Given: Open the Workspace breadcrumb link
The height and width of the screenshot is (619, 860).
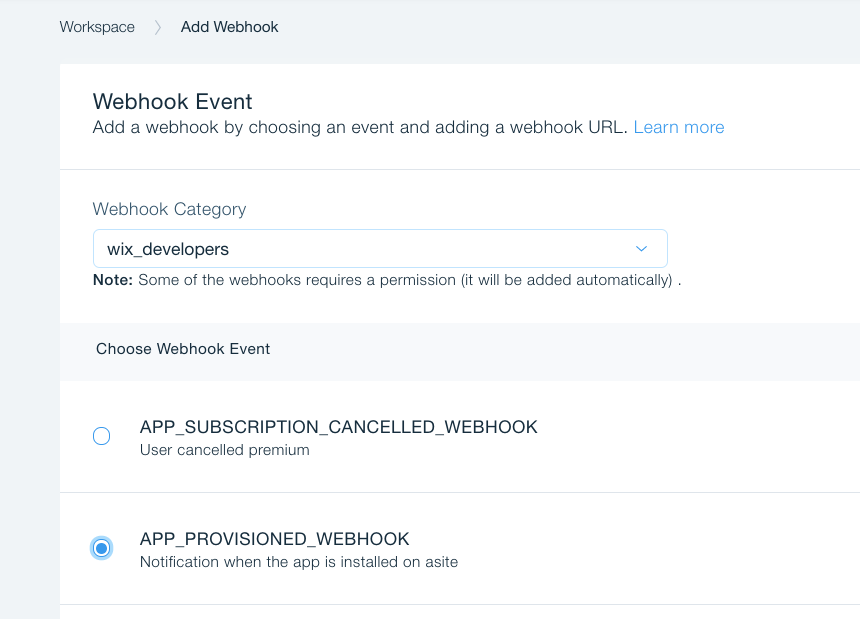Looking at the screenshot, I should pos(97,27).
